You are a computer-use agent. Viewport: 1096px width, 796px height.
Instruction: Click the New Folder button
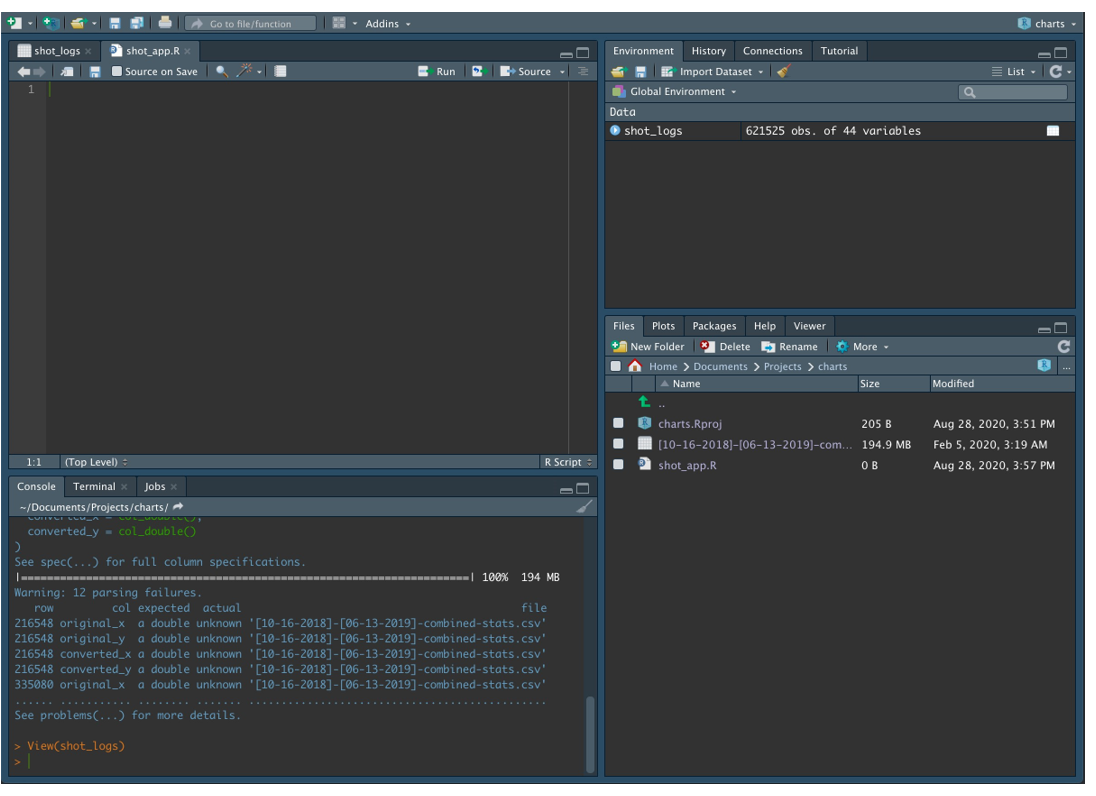point(649,347)
